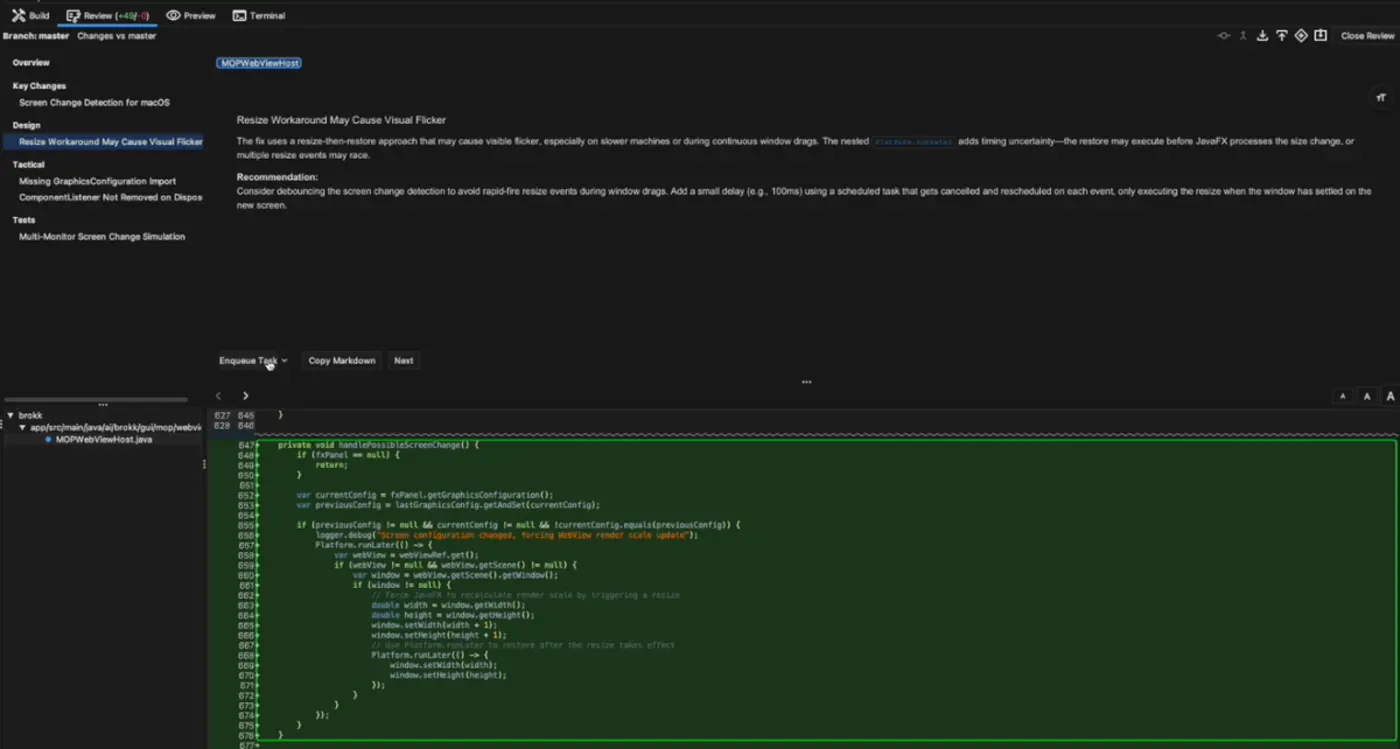Go to next change with right chevron
The width and height of the screenshot is (1400, 749).
[x=245, y=396]
